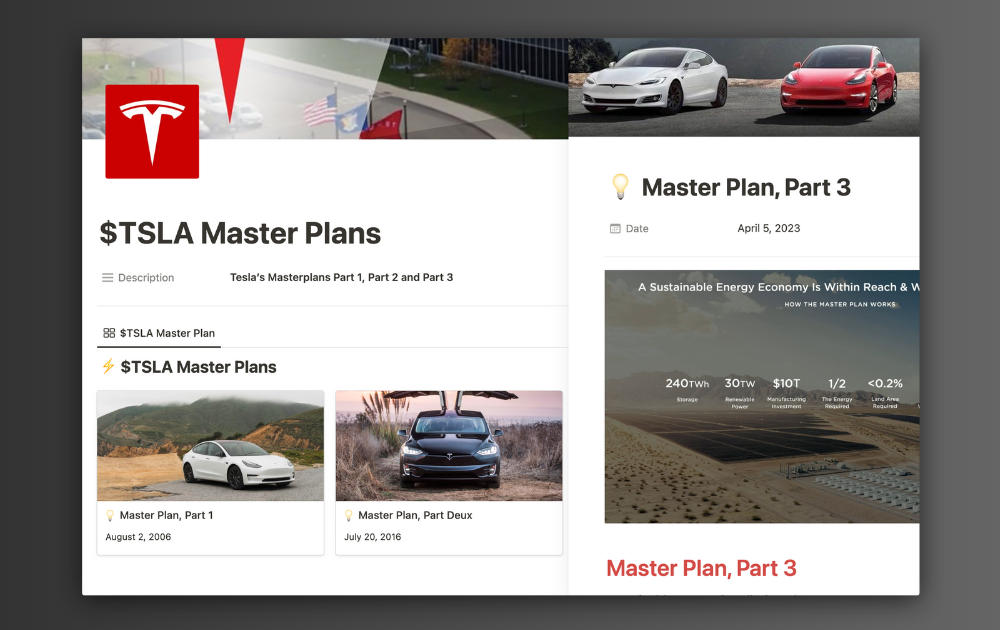
Task: Select the Date property label
Action: tap(637, 228)
